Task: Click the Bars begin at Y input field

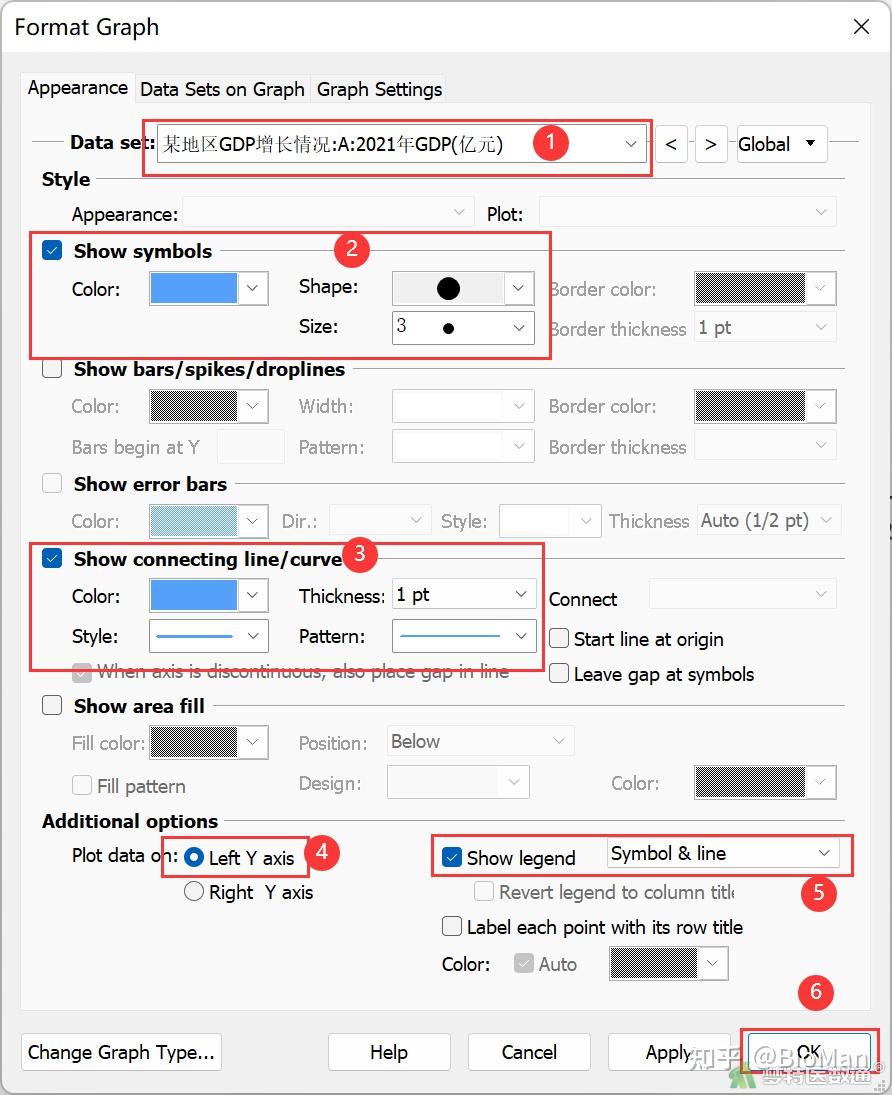Action: (251, 446)
